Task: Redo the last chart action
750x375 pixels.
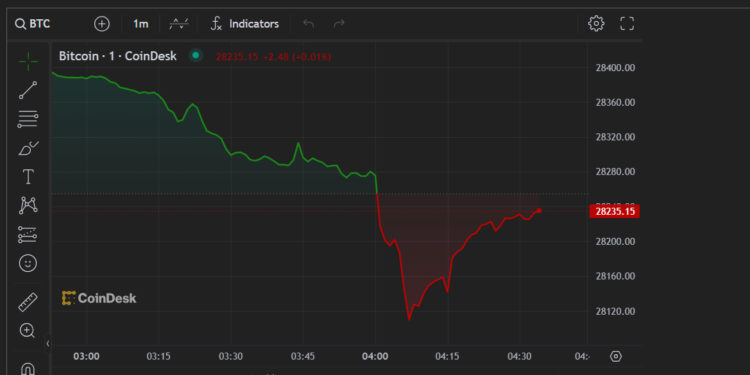Action: 339,24
